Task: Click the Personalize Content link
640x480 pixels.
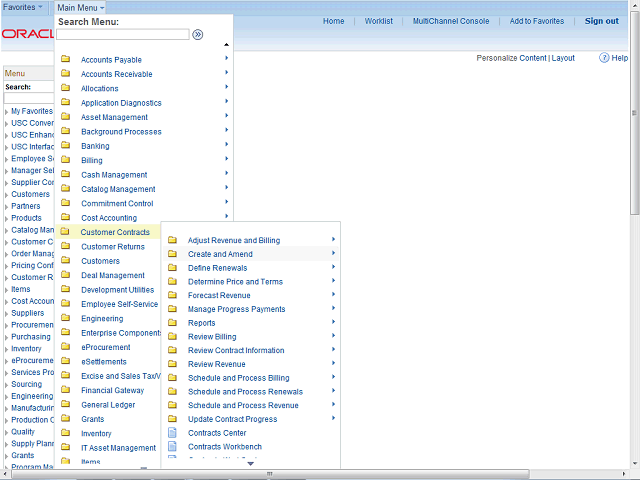Action: (511, 58)
